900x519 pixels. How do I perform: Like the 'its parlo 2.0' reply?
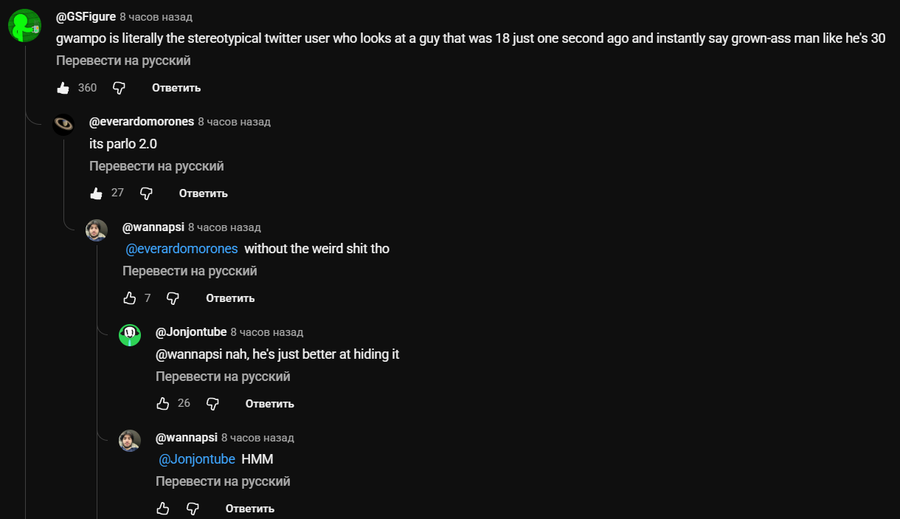(97, 193)
